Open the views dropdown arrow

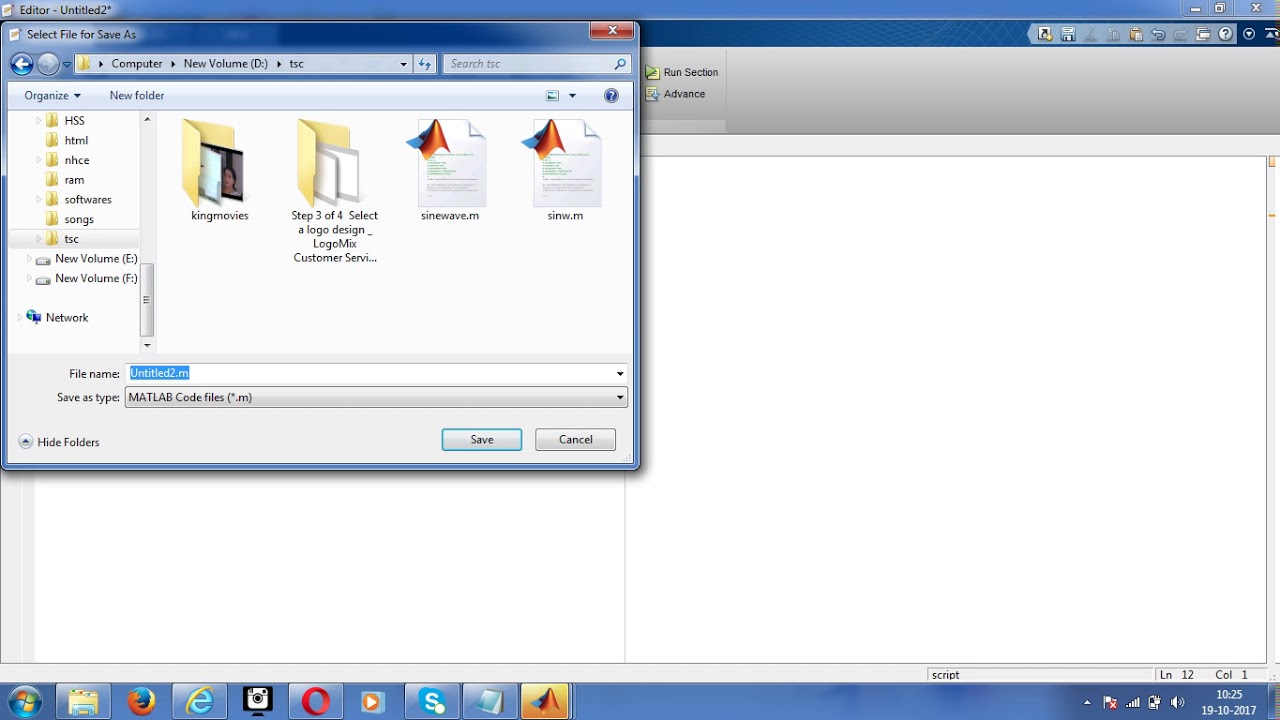[x=573, y=96]
